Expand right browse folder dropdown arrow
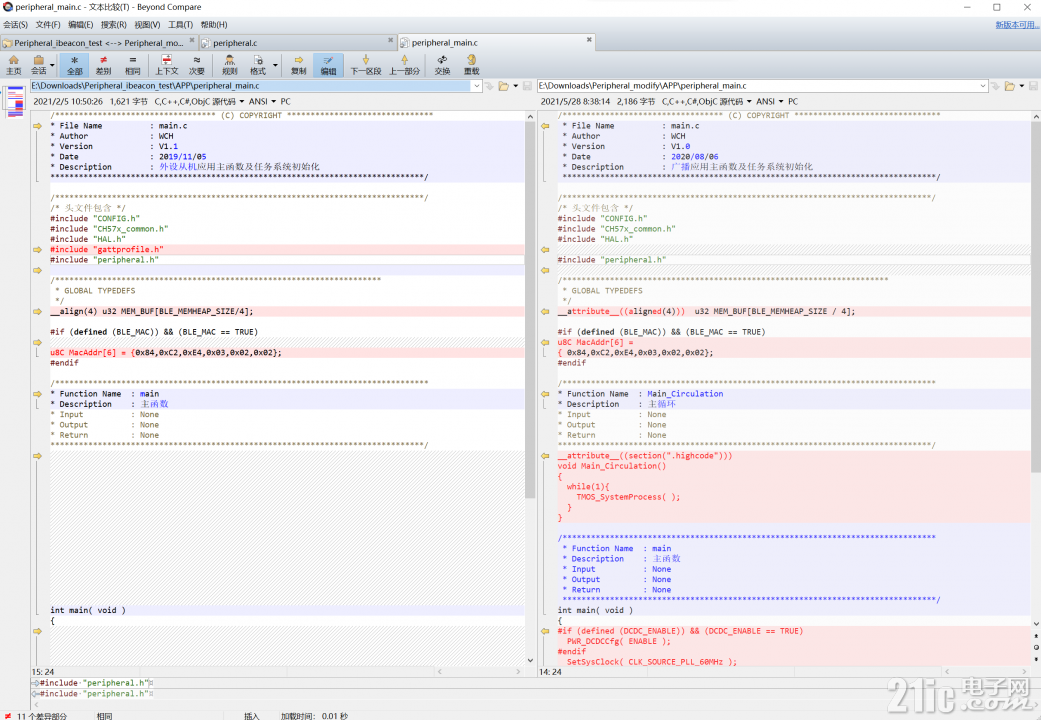 pos(1022,86)
